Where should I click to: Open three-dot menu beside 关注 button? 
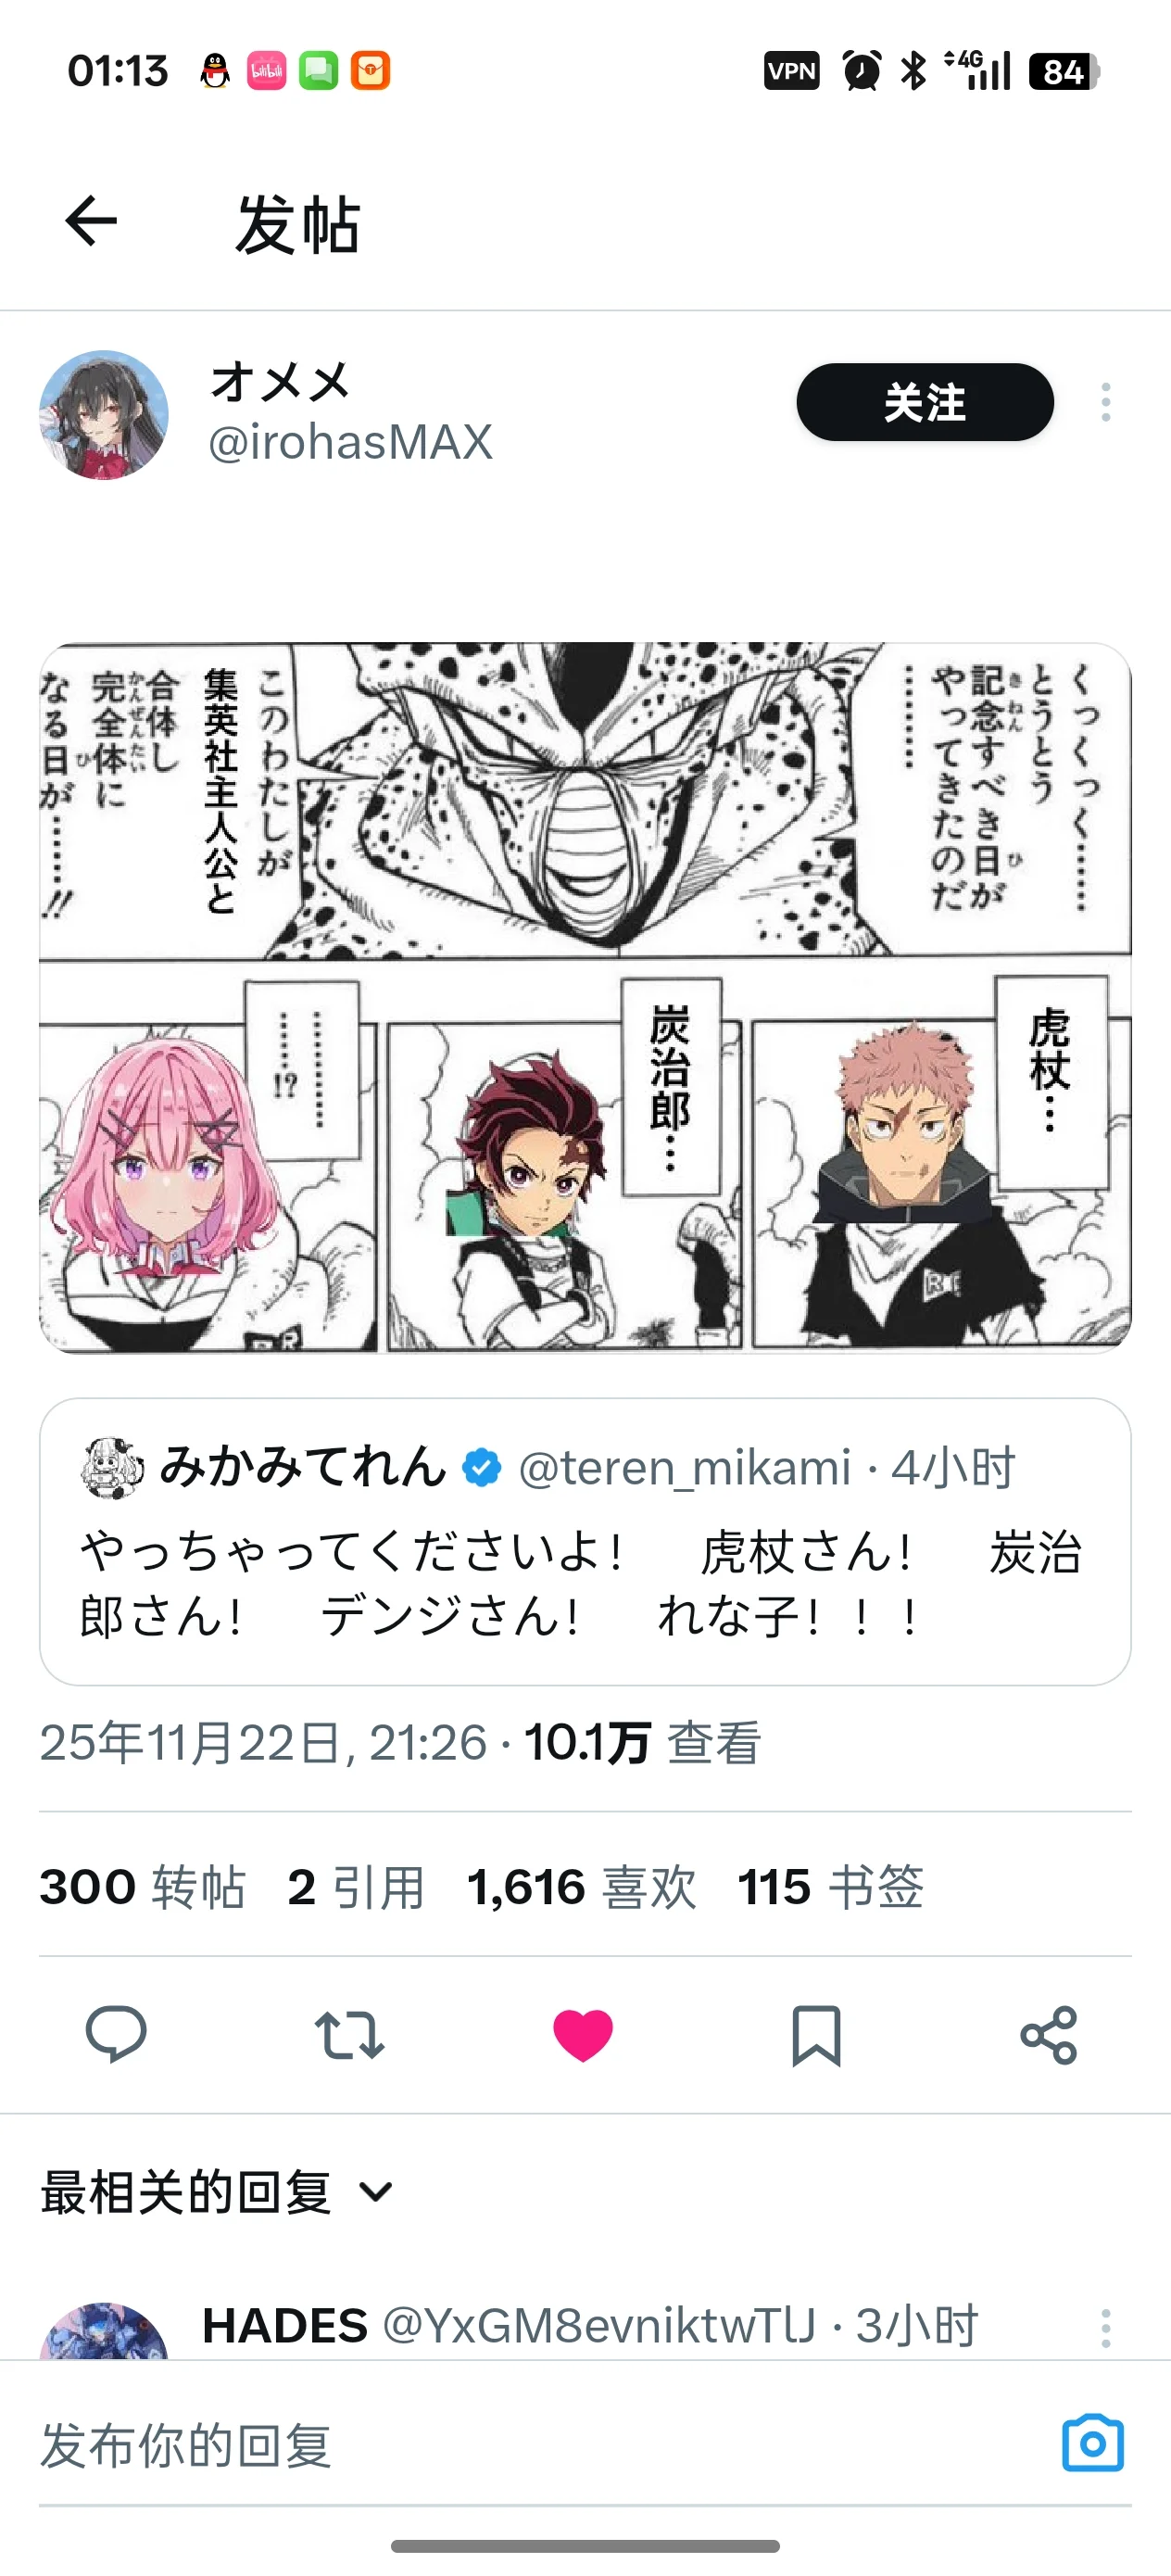pos(1105,402)
